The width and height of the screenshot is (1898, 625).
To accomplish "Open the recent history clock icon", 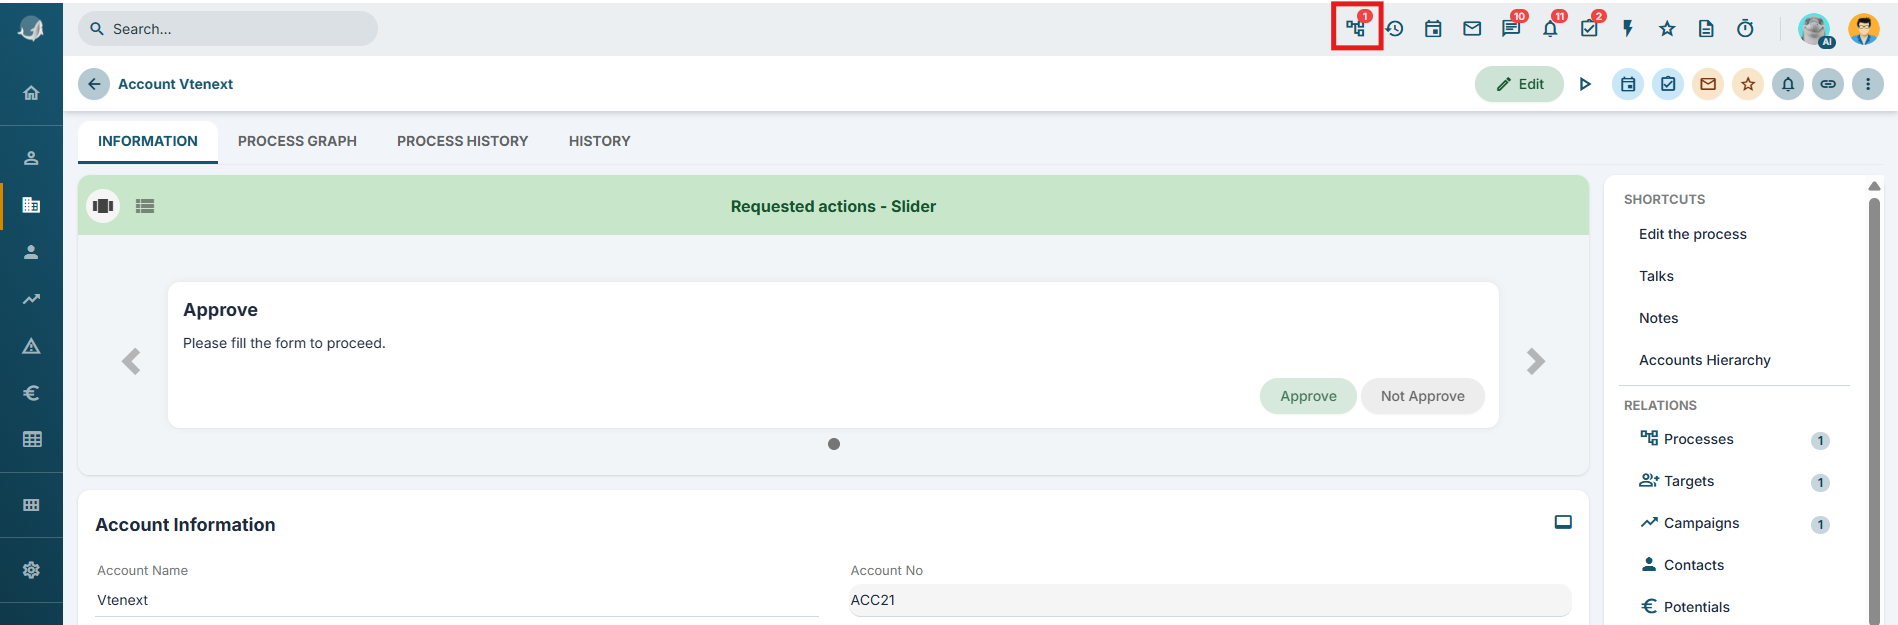I will point(1394,29).
